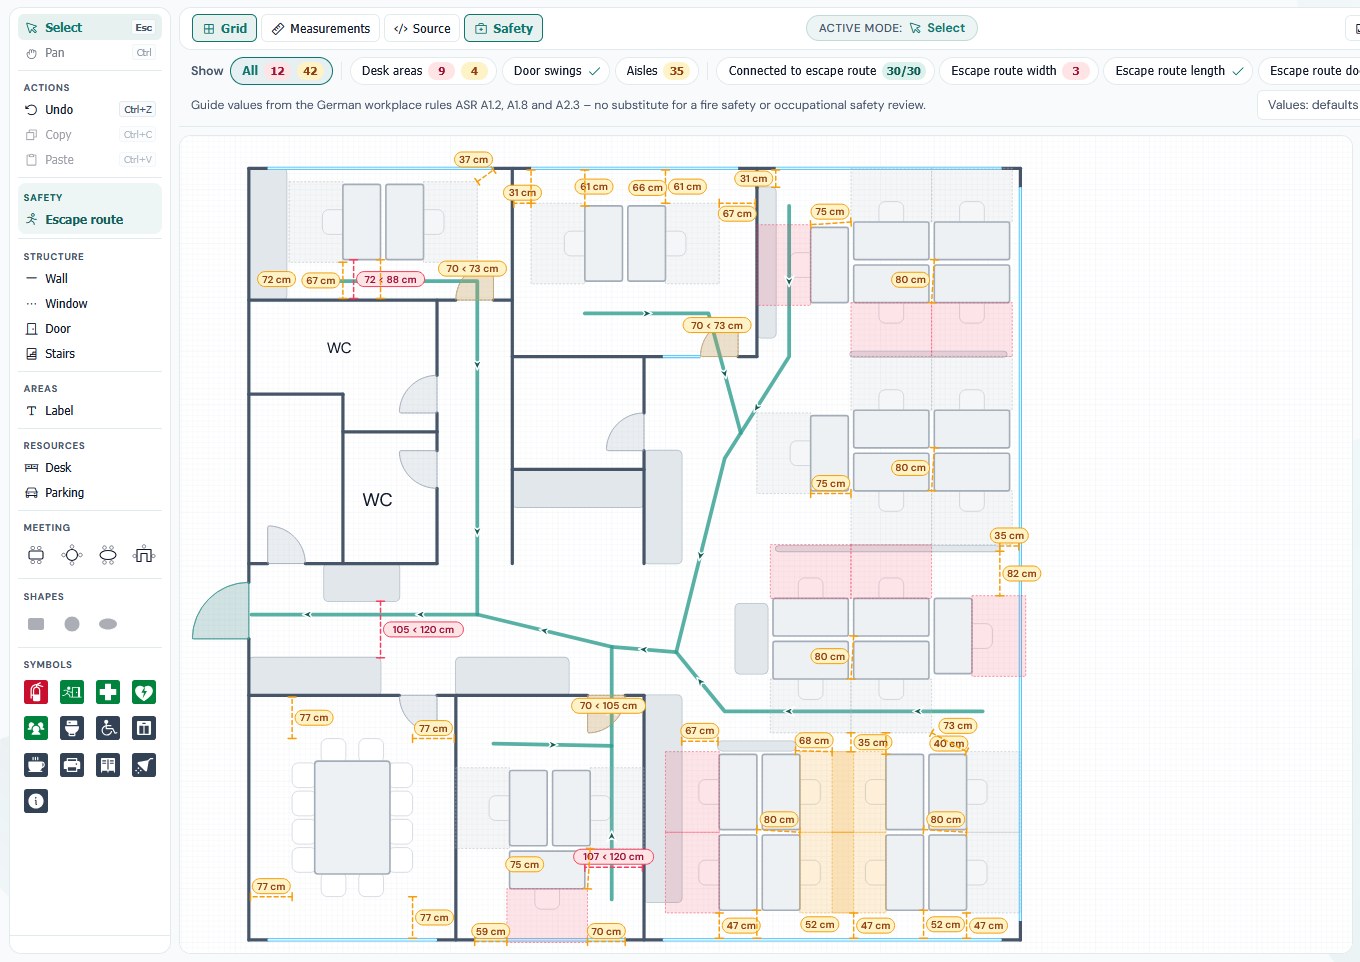The image size is (1360, 962).
Task: Add the cleaning broom symbol
Action: (x=144, y=765)
